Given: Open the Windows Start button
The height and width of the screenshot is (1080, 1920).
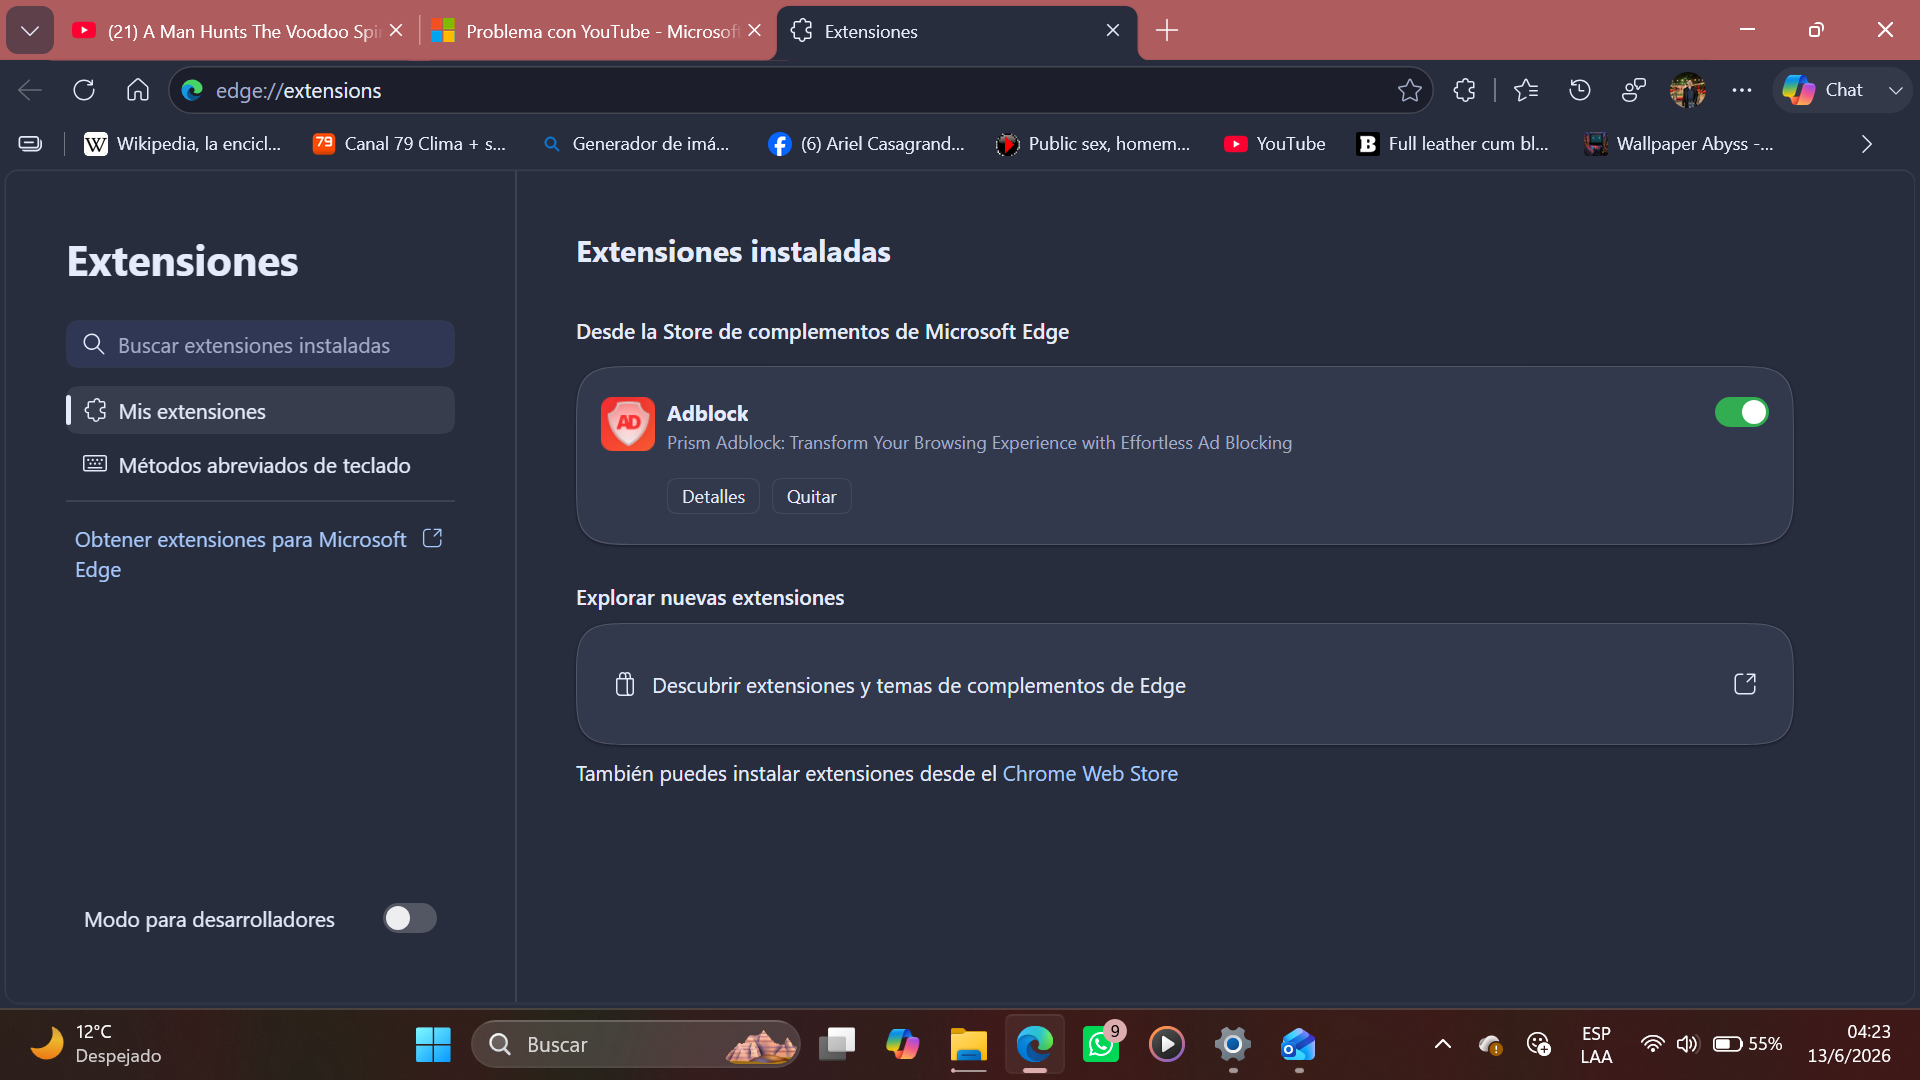Looking at the screenshot, I should (433, 1045).
